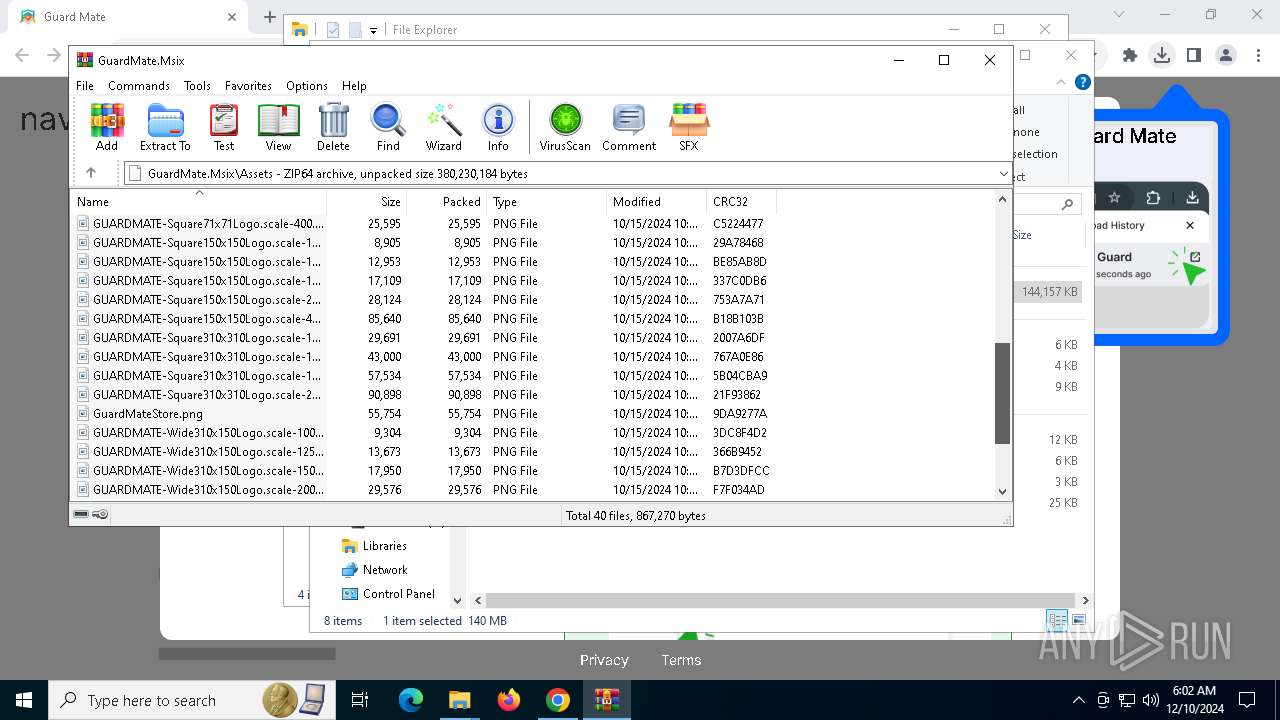Open the Wizard tool
Viewport: 1280px width, 720px height.
[x=443, y=127]
